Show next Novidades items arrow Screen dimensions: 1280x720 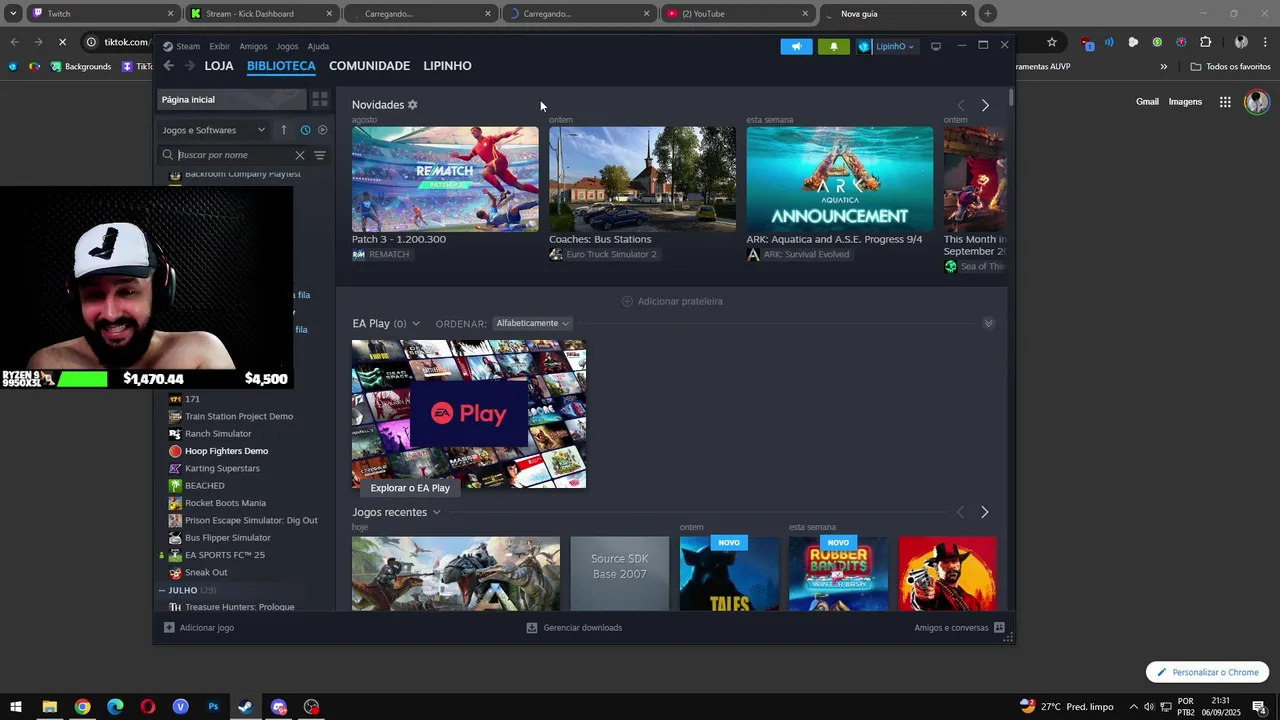point(984,105)
